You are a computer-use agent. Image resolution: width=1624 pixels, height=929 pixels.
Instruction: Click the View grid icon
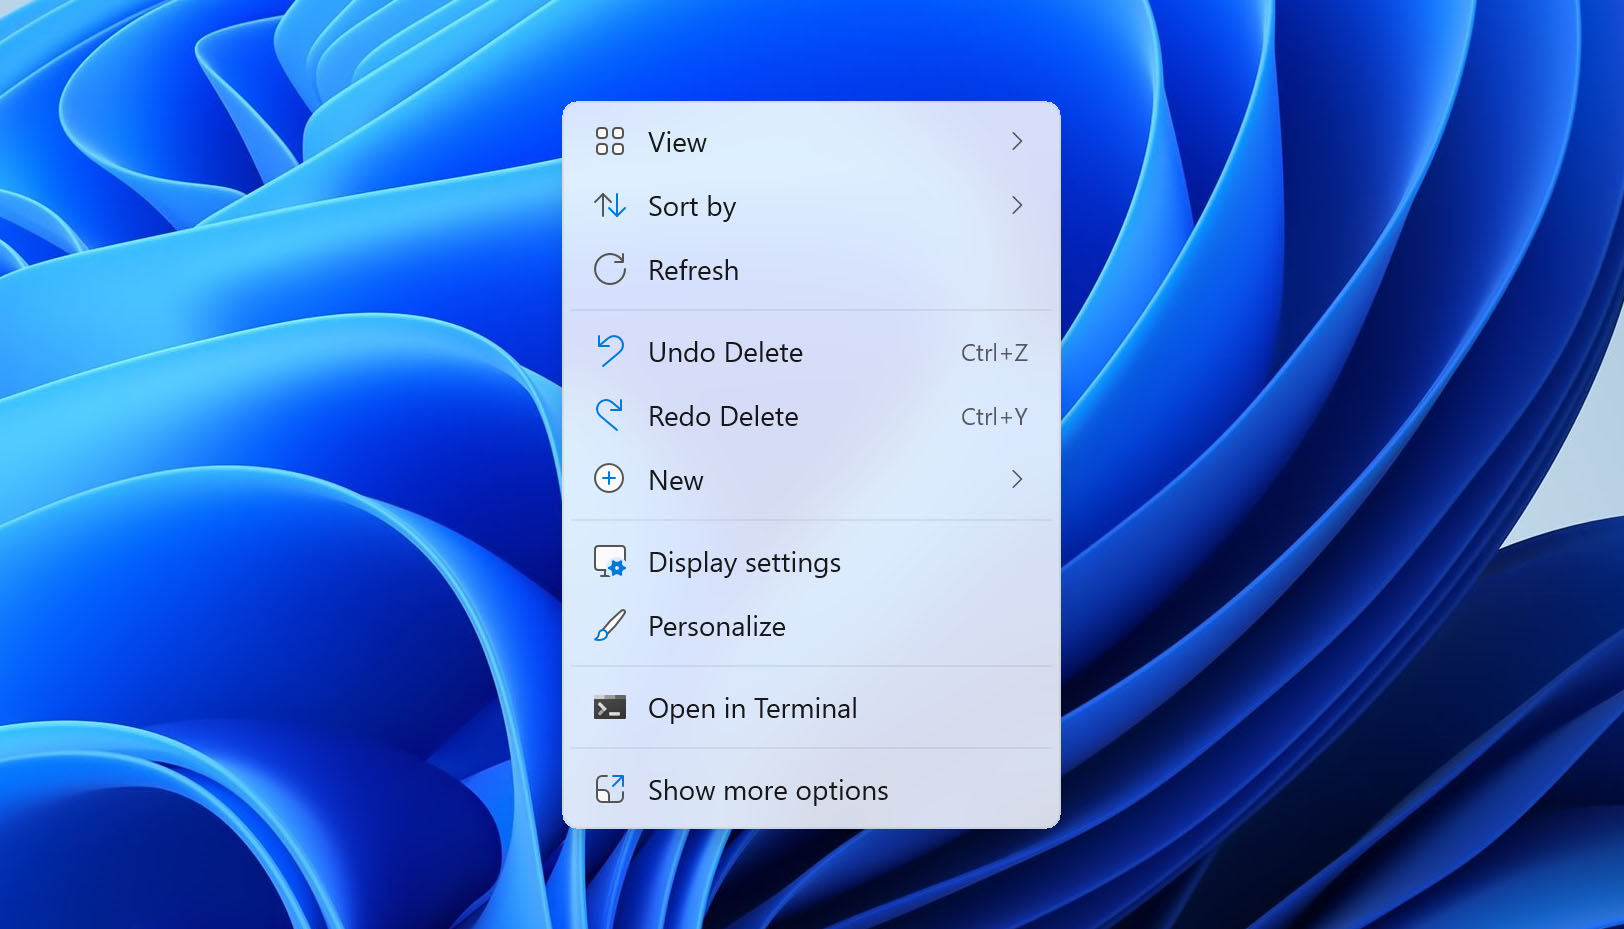point(609,141)
